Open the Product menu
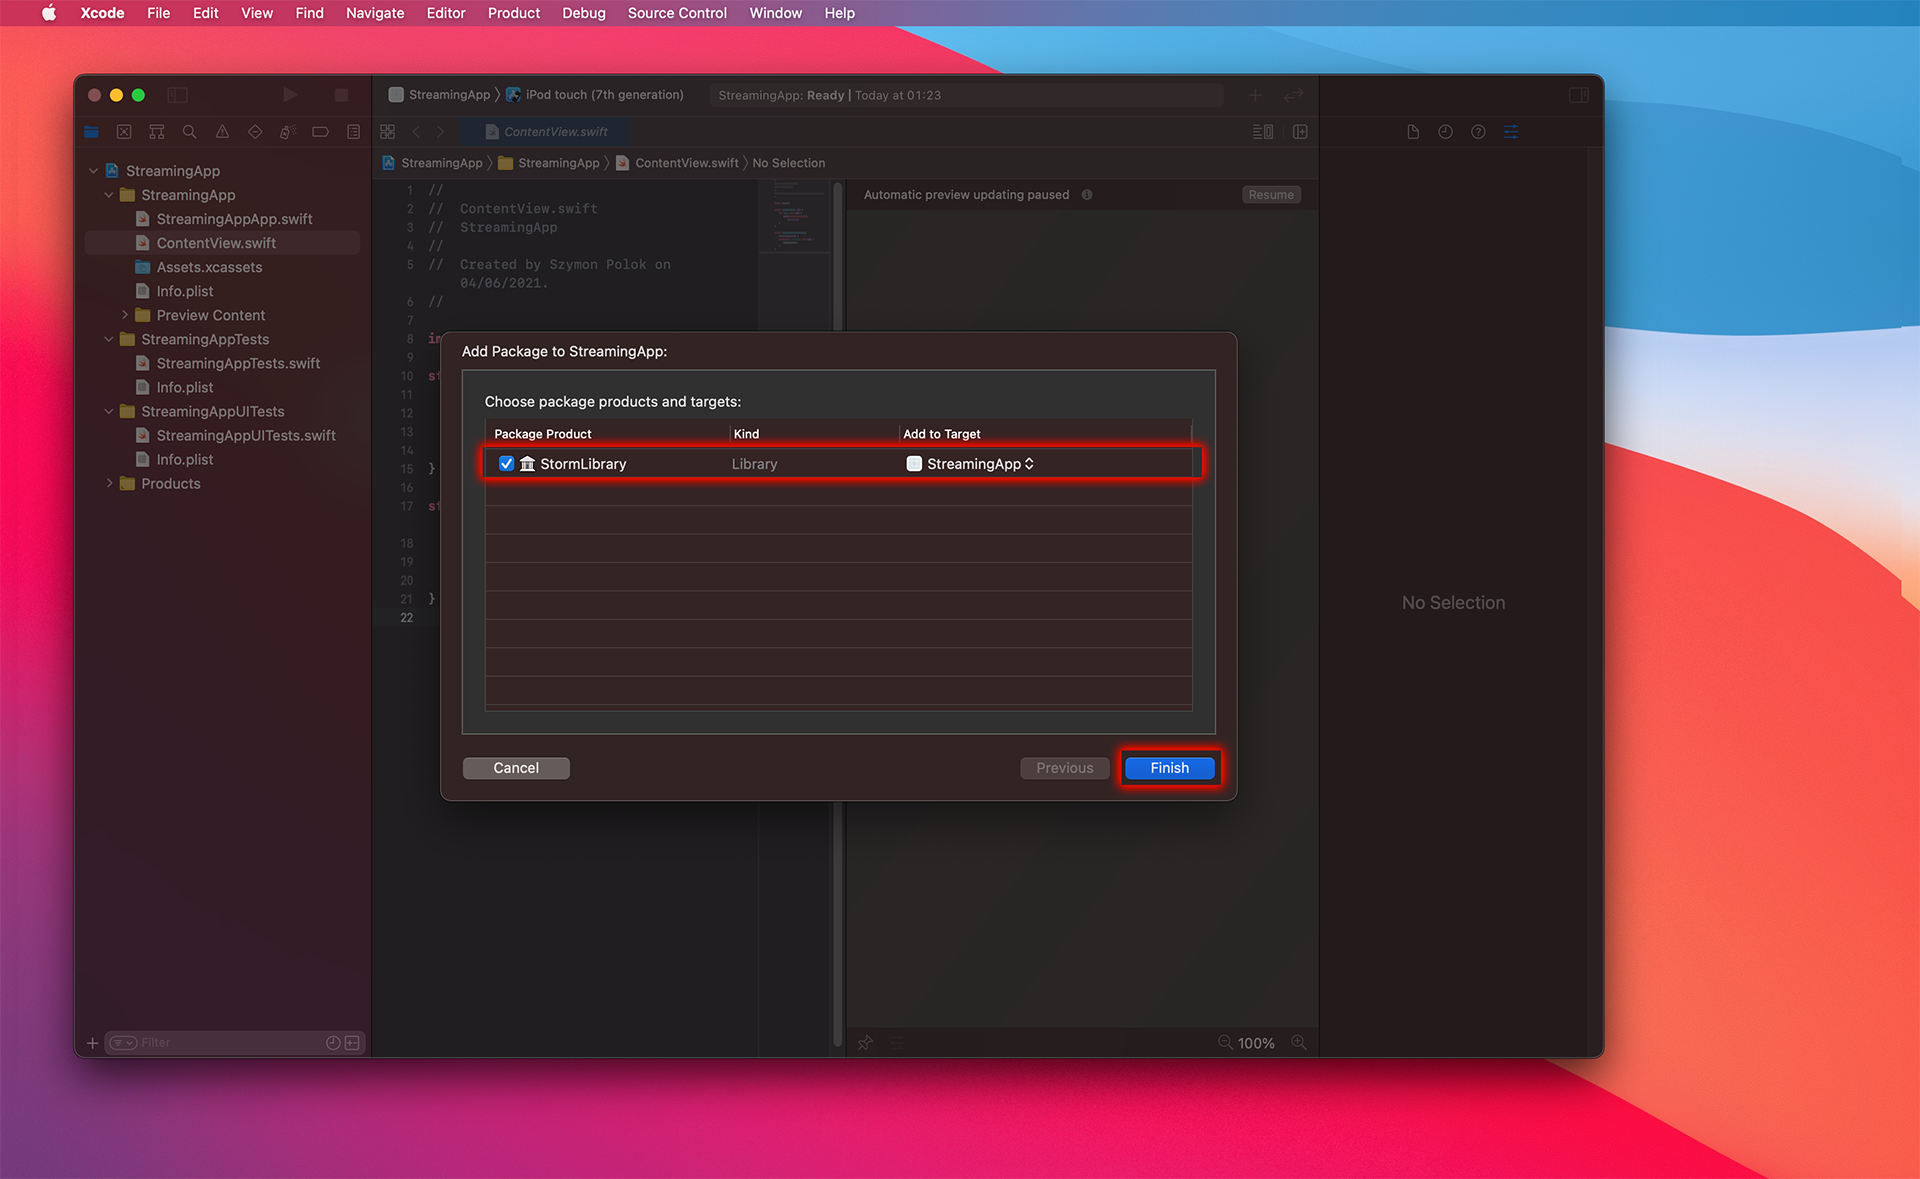Viewport: 1920px width, 1179px height. (514, 13)
